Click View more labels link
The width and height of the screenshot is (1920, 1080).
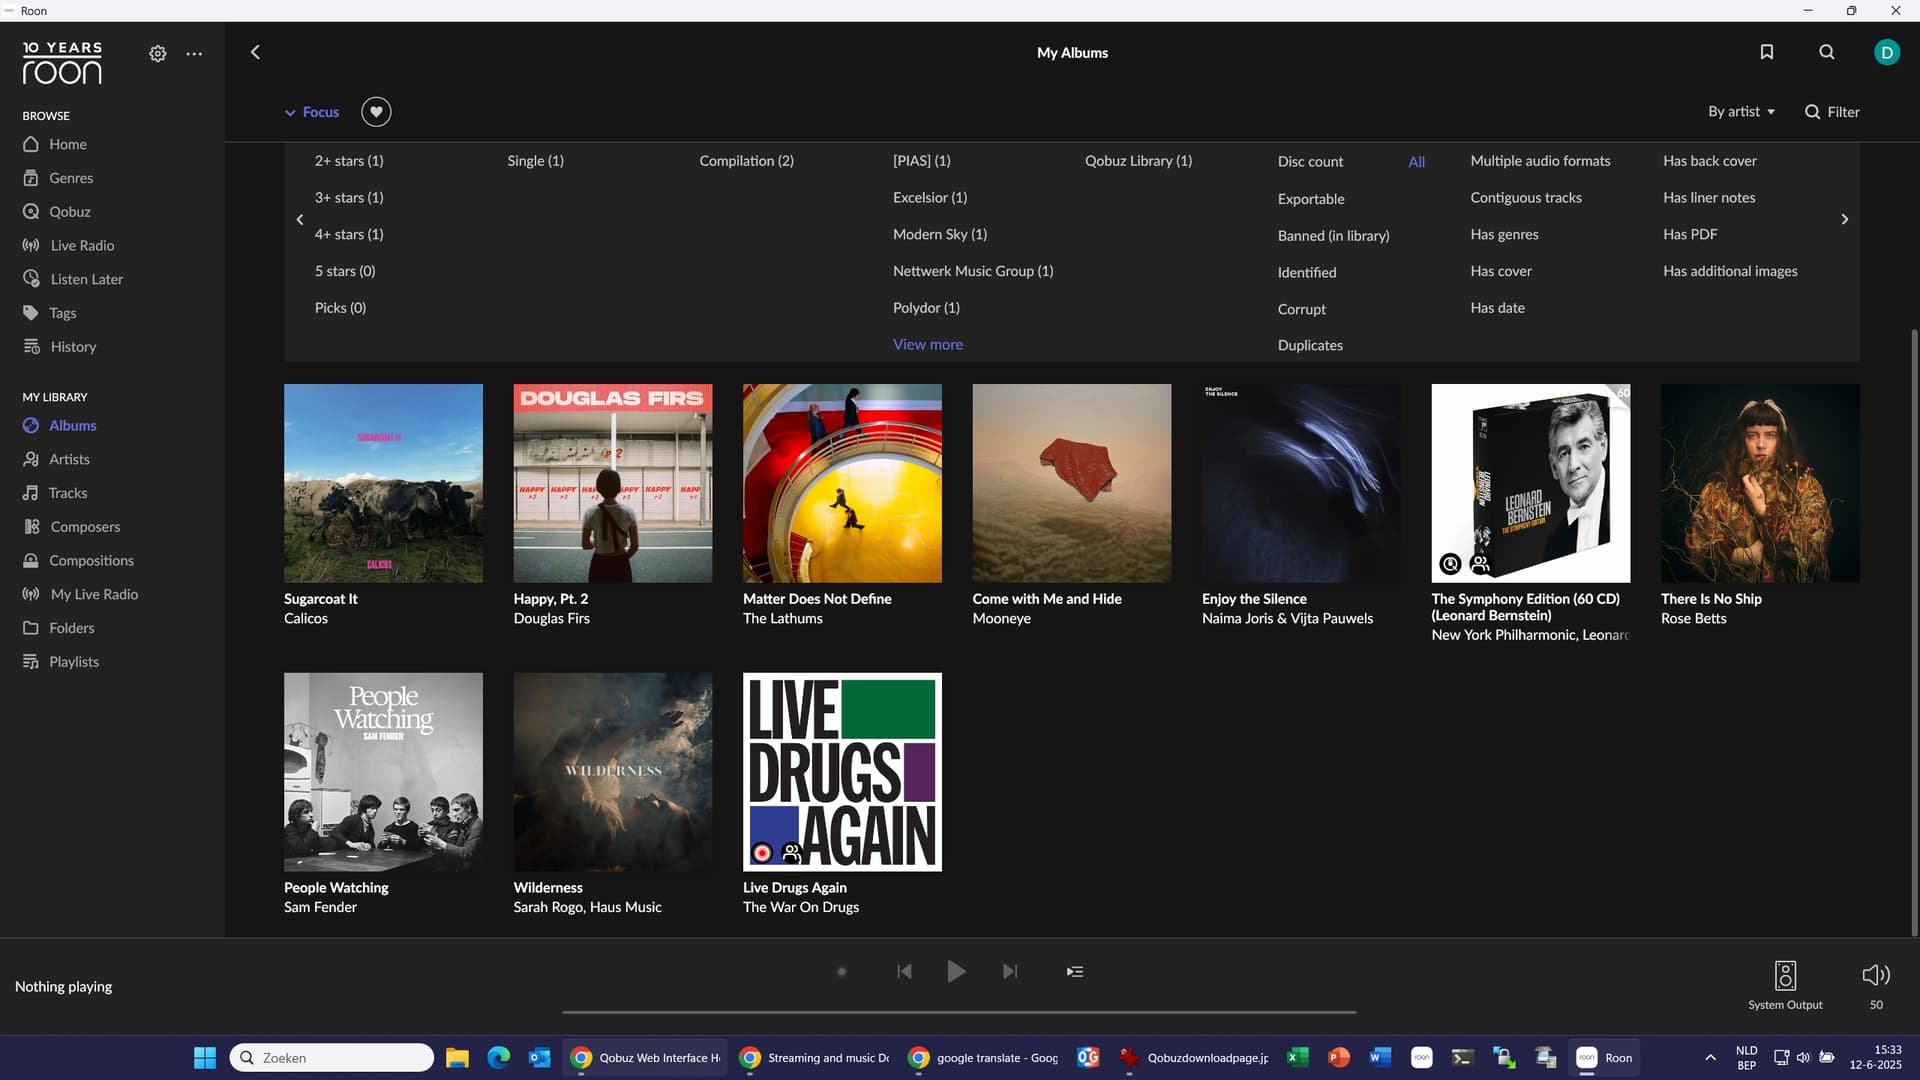click(x=928, y=345)
